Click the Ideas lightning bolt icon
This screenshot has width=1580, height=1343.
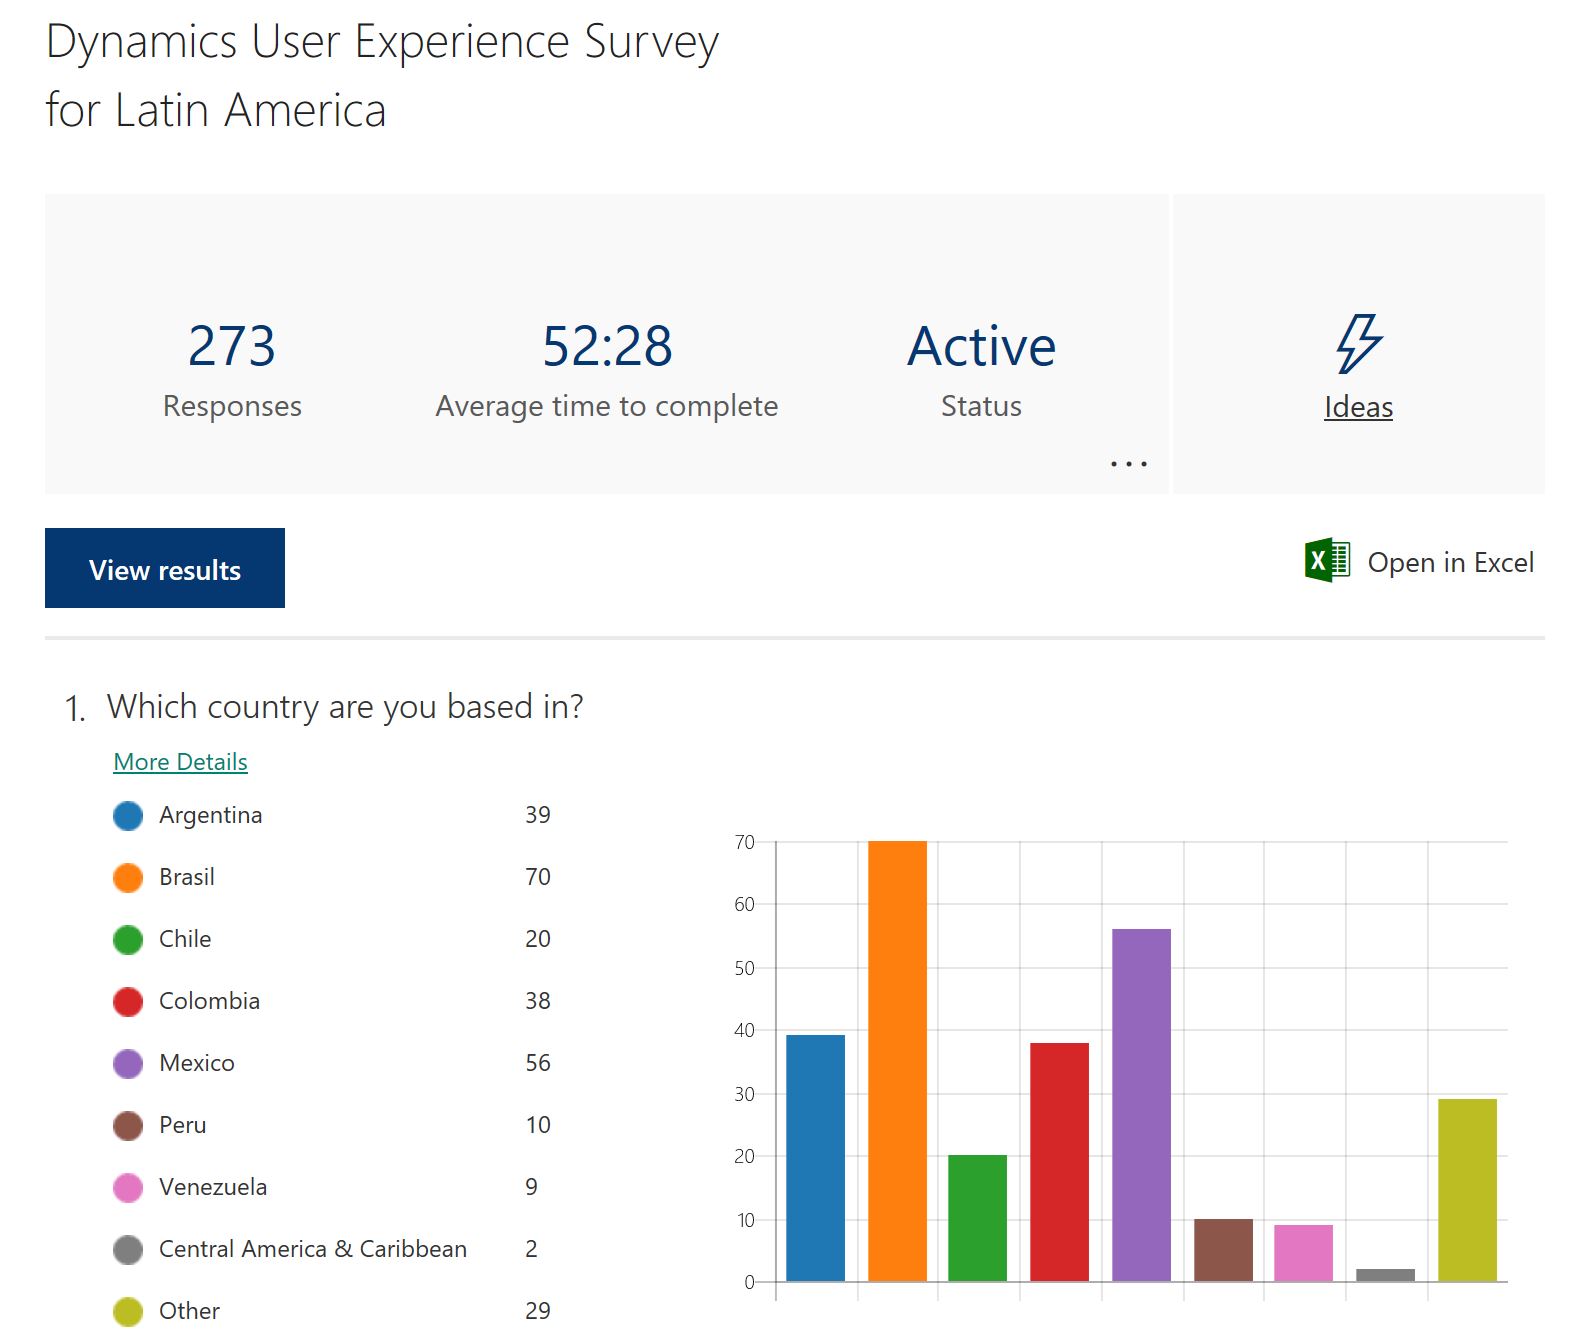[1359, 343]
